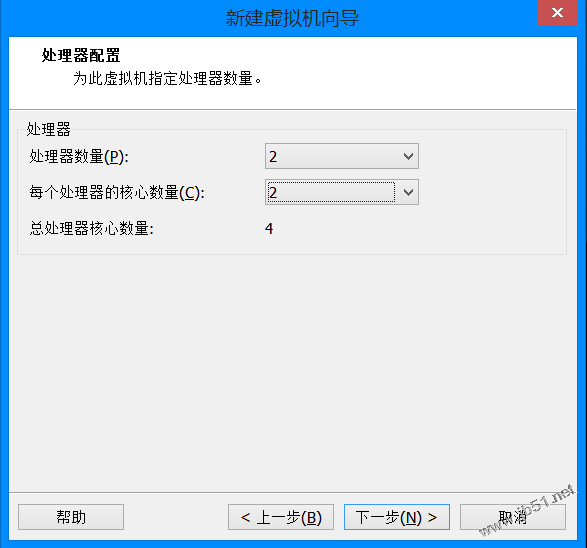Screen dimensions: 587x548
Task: Click the 处理器配置 heading
Action: coord(81,55)
